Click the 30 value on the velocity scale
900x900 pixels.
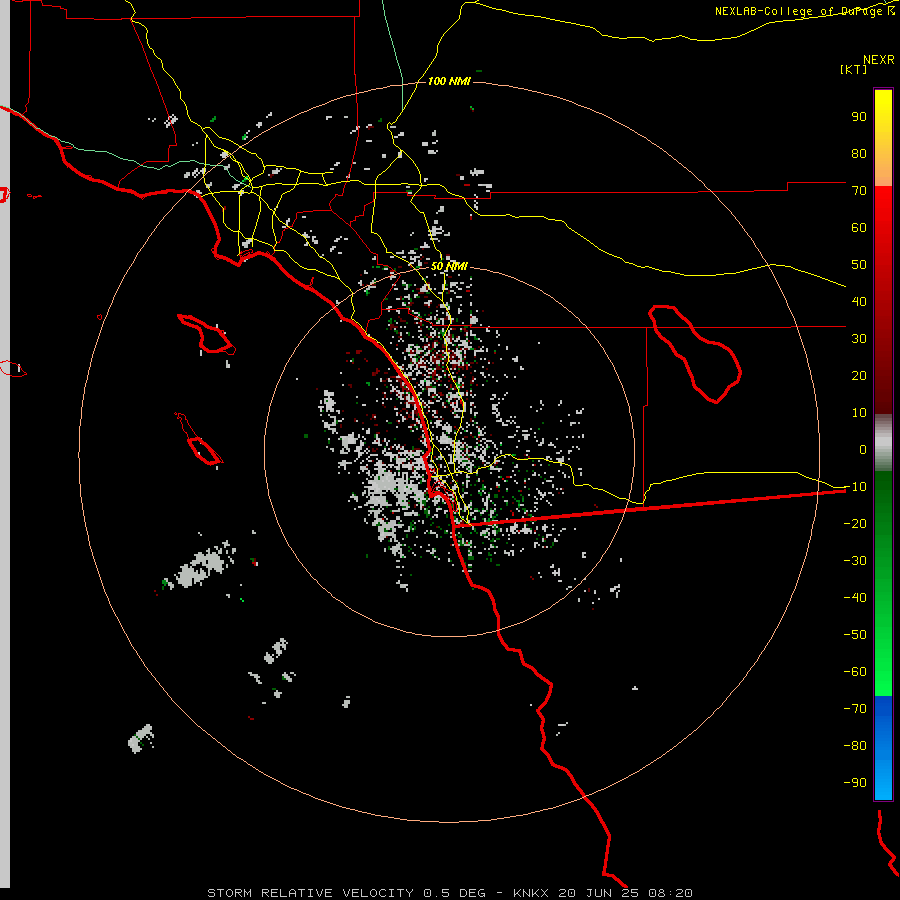pos(859,339)
